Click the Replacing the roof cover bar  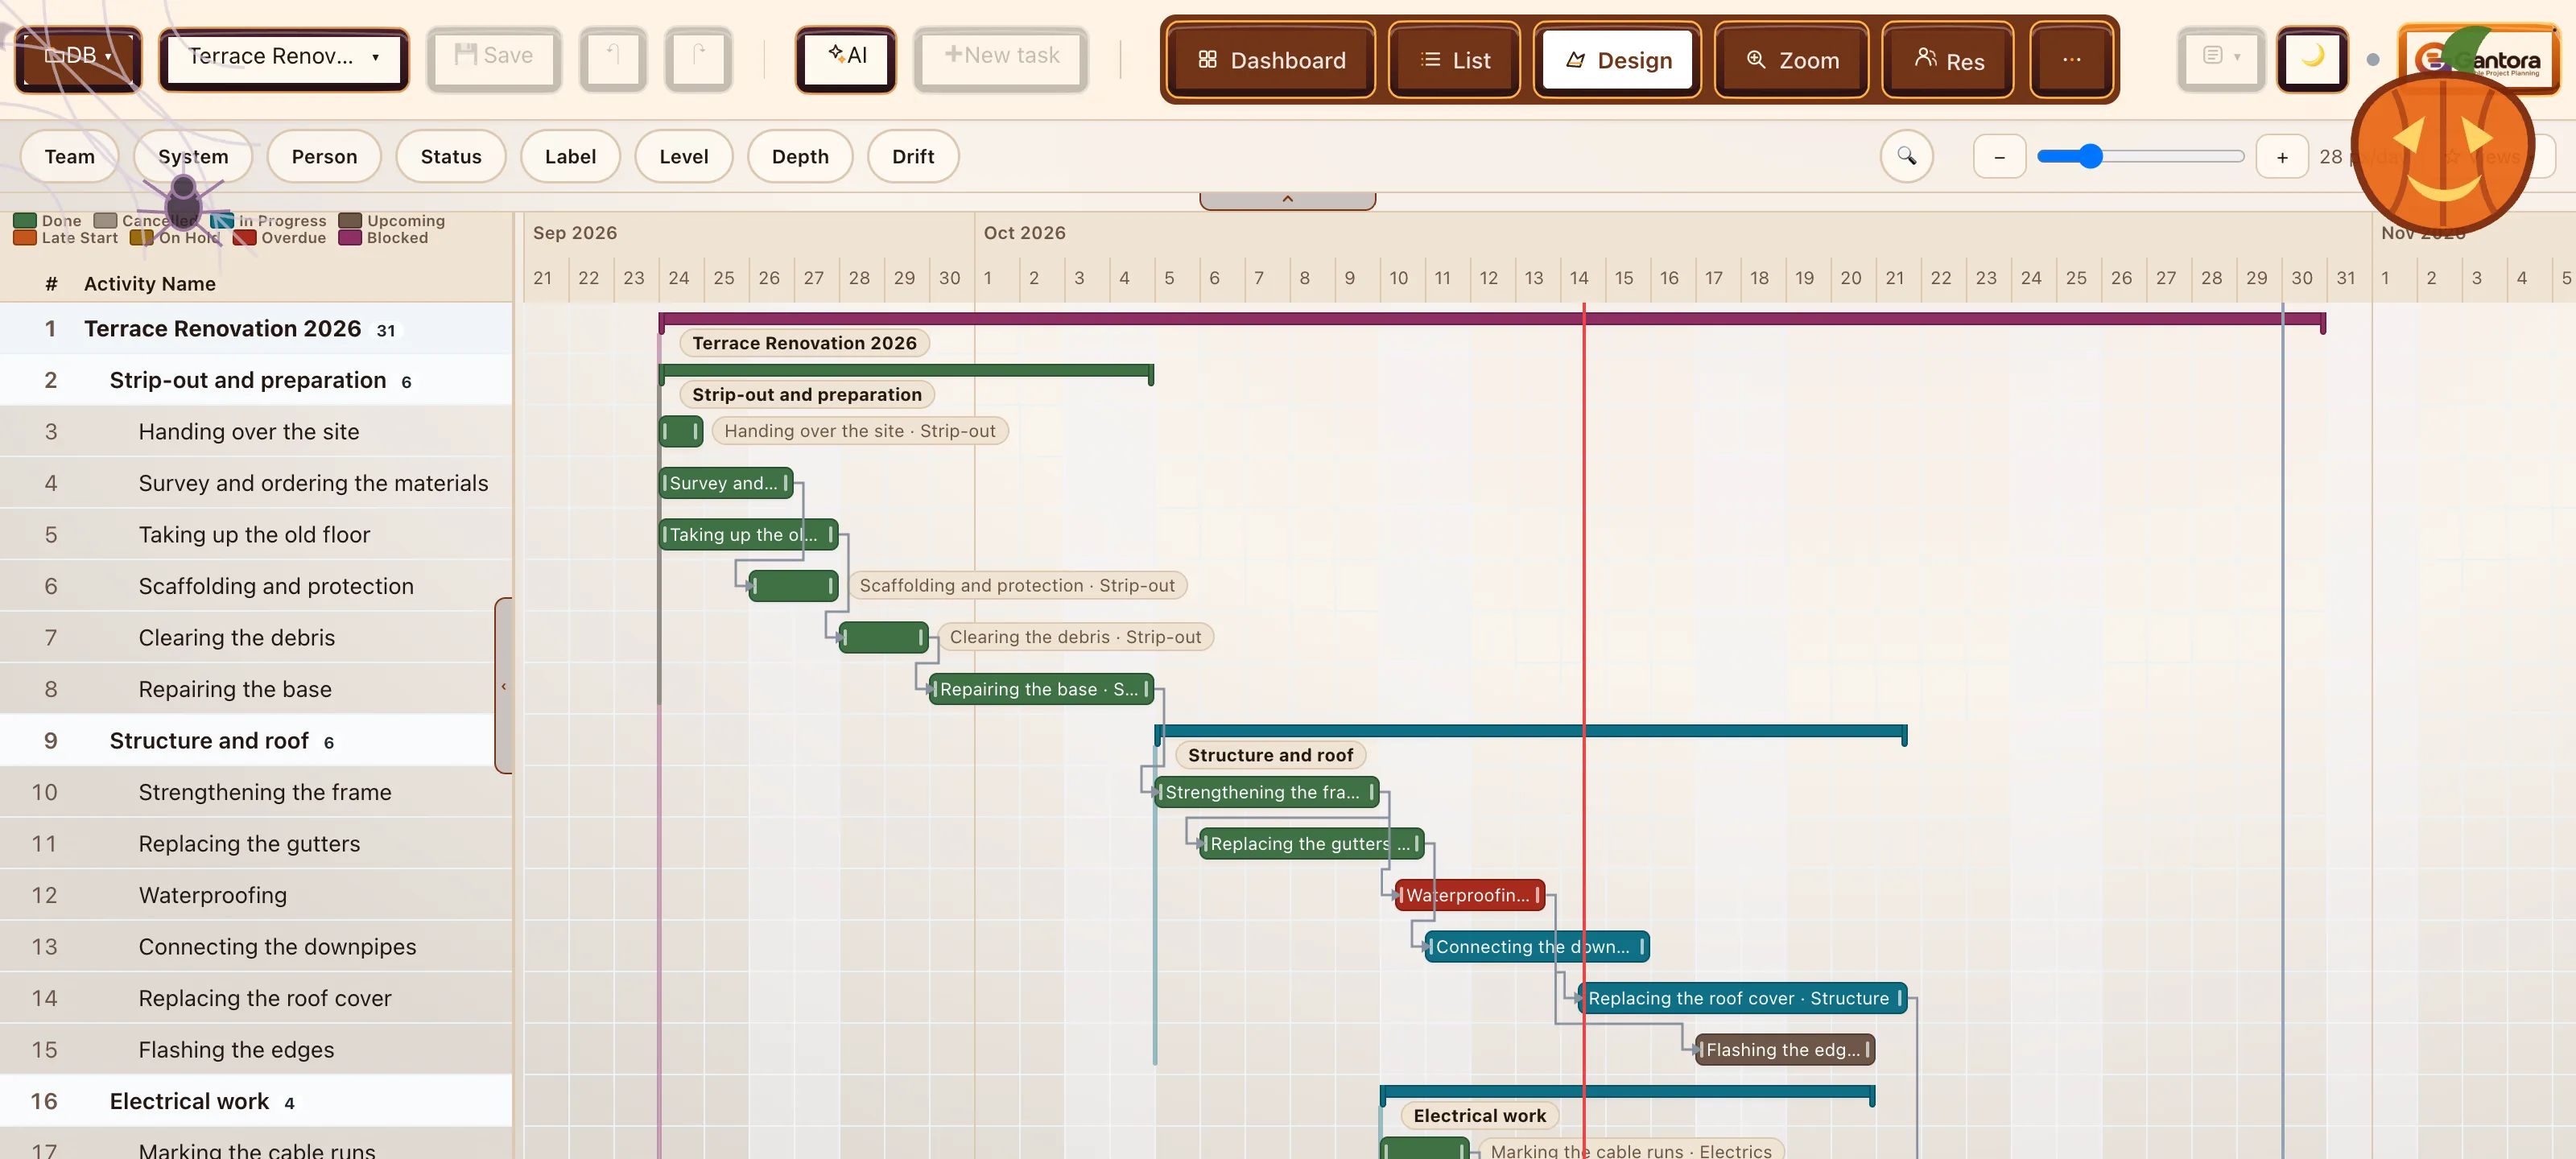(1742, 998)
